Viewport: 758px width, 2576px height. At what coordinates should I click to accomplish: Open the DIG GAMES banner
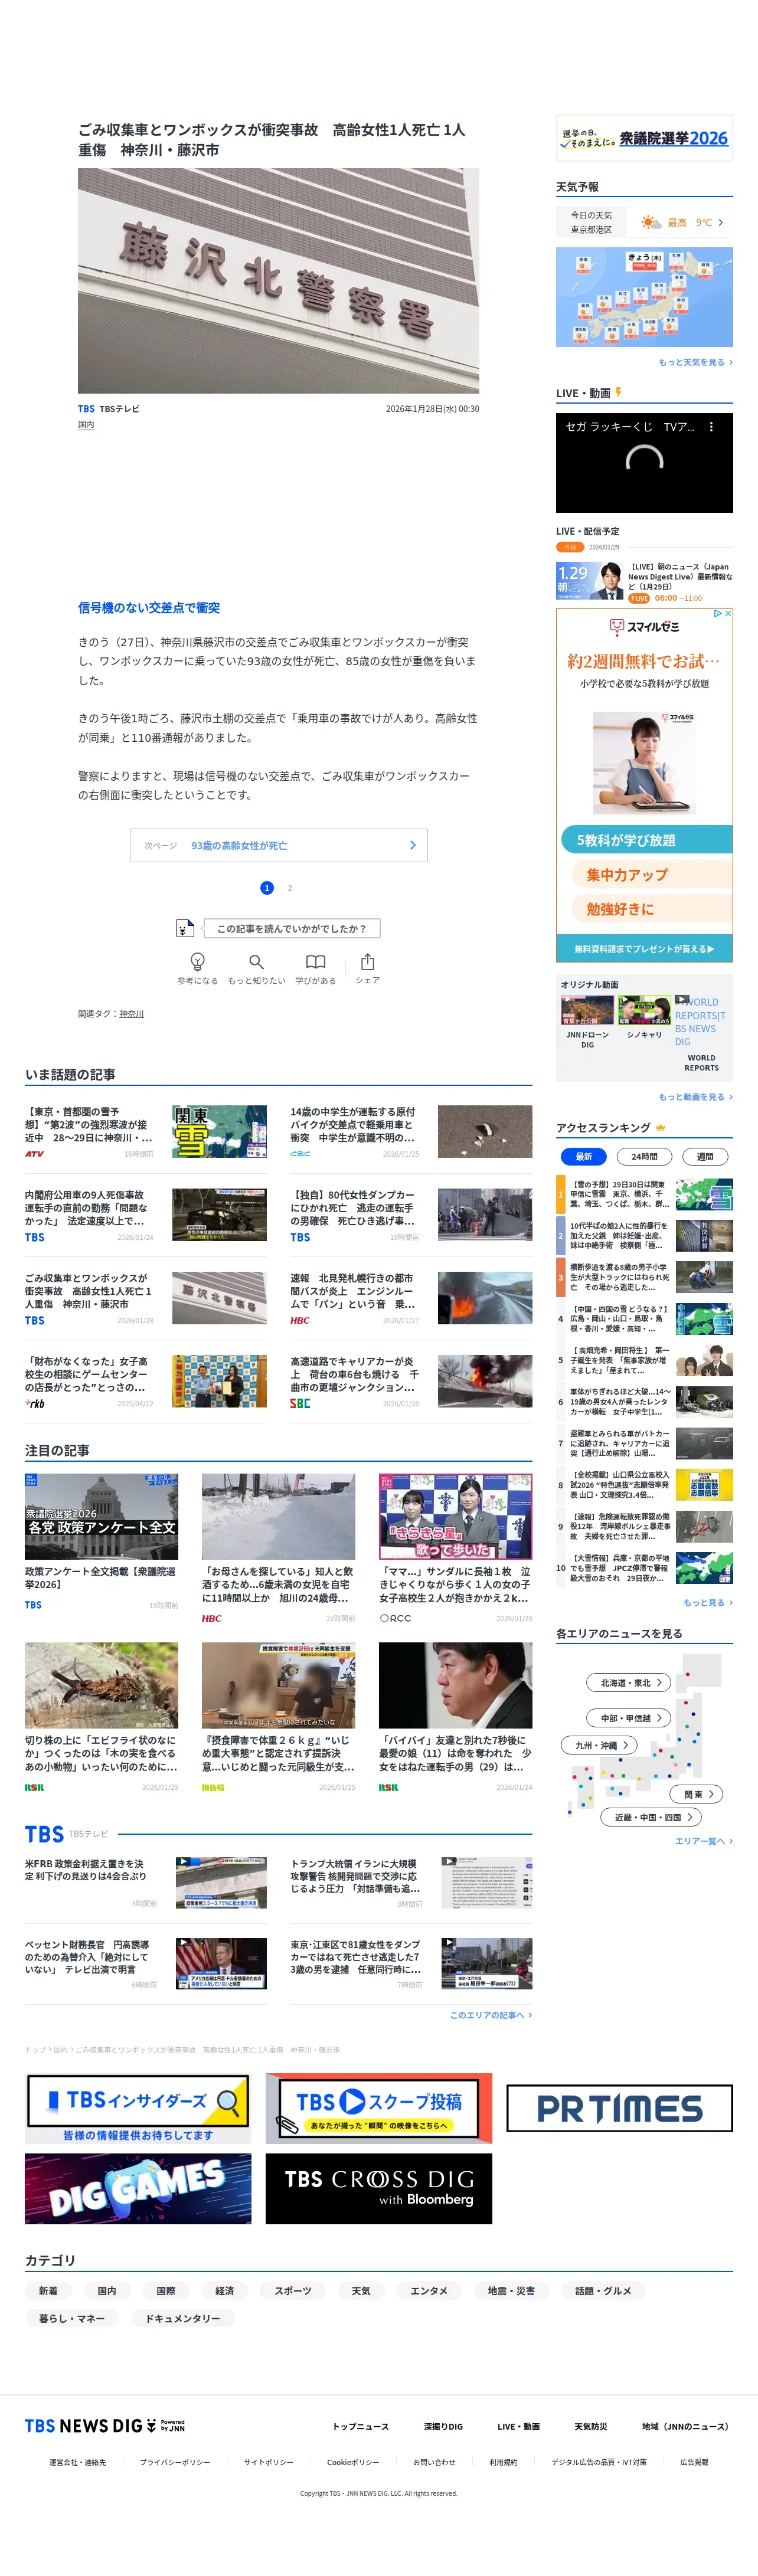point(138,2189)
